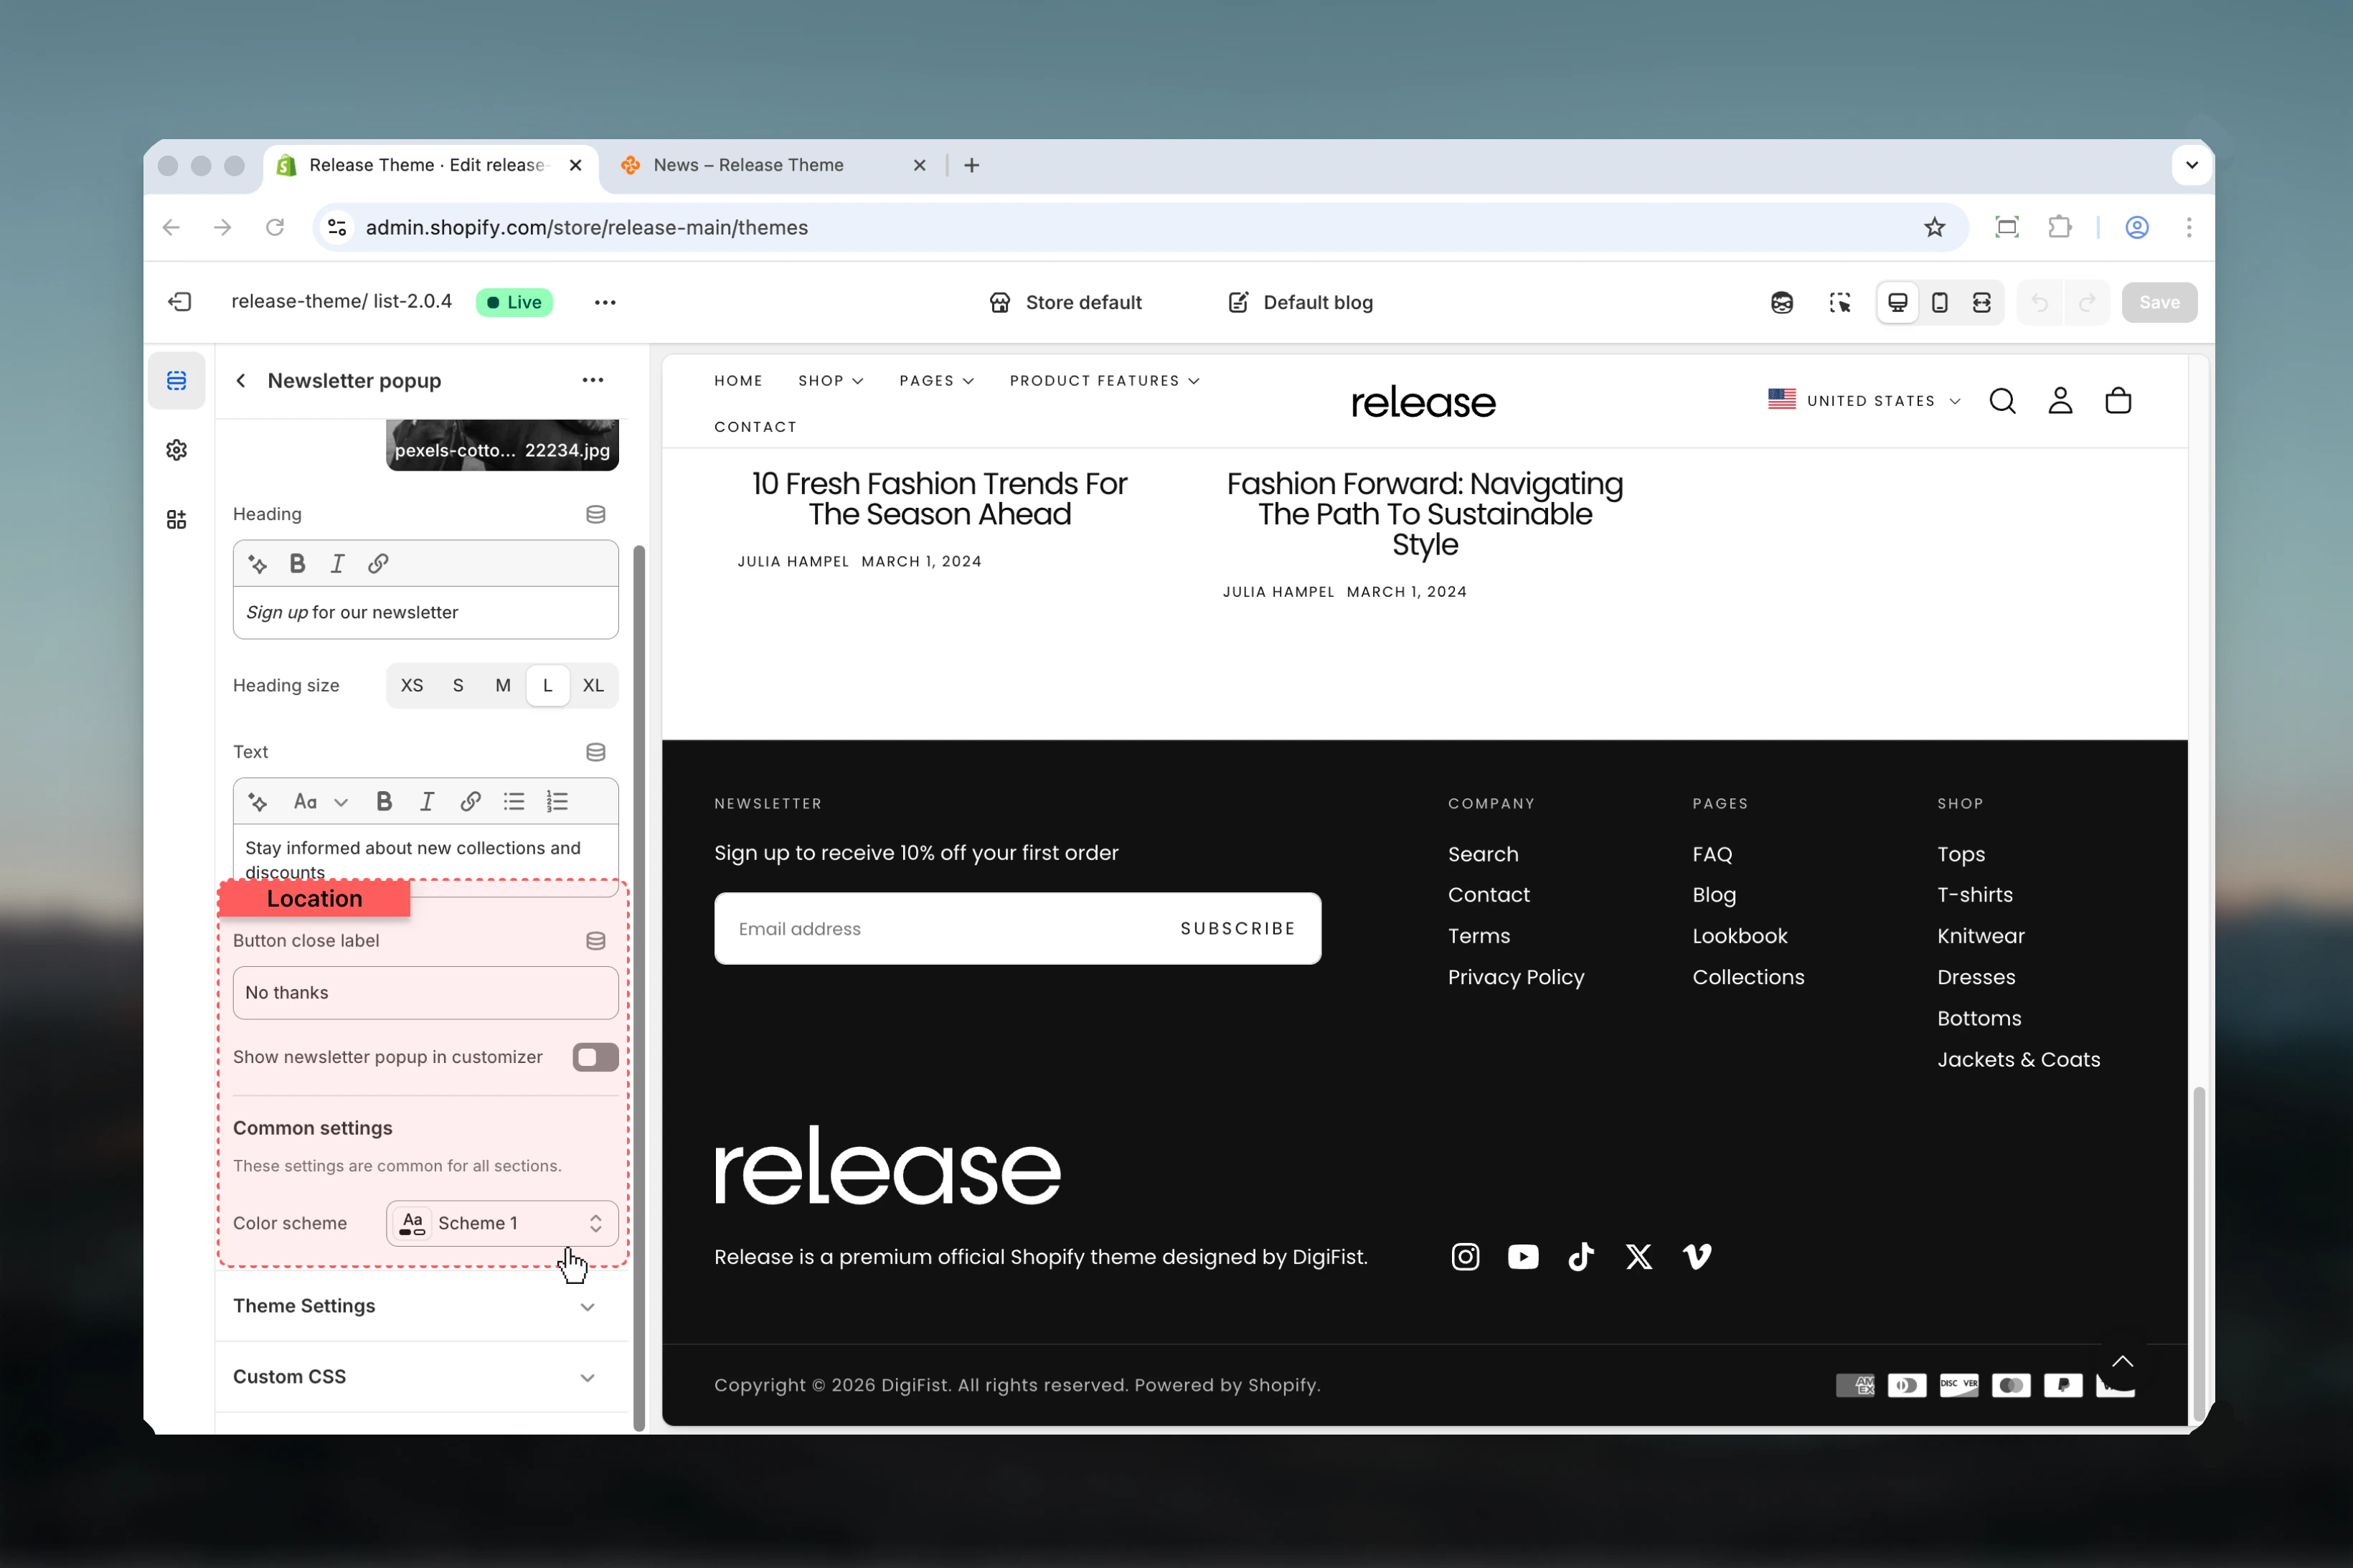This screenshot has width=2353, height=1568.
Task: Select heading size S
Action: (458, 686)
